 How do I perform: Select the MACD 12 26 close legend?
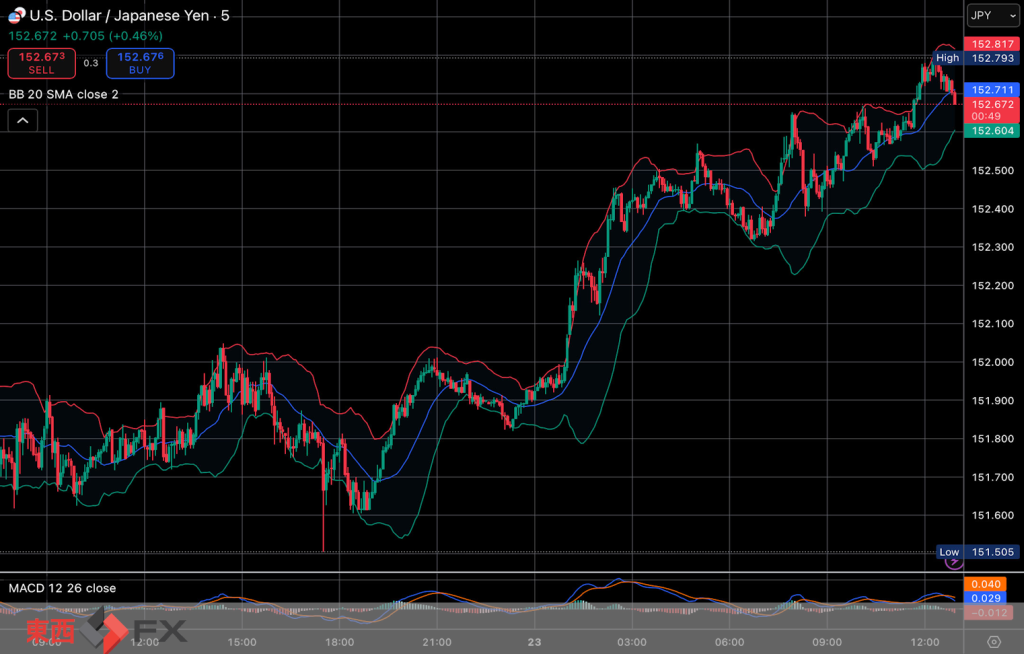pyautogui.click(x=62, y=588)
